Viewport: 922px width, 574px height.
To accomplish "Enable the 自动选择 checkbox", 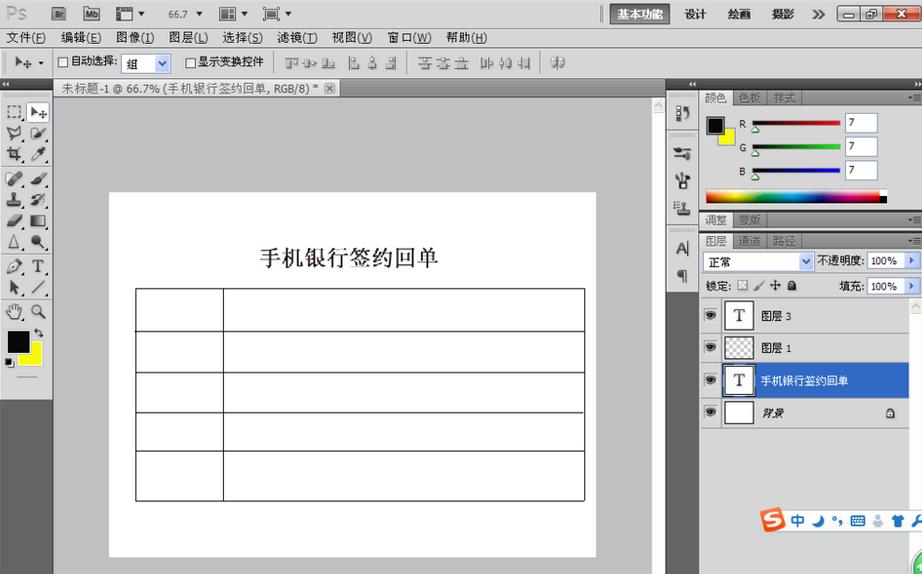I will [63, 62].
